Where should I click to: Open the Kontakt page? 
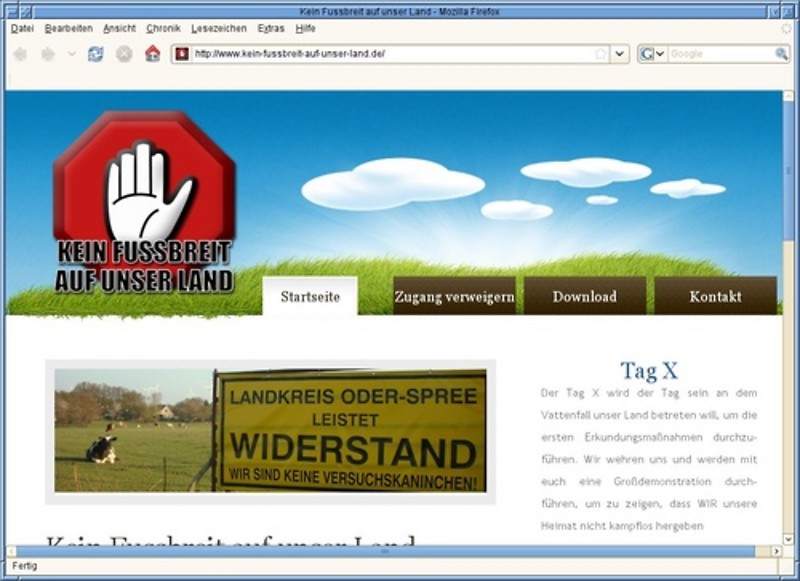click(715, 296)
